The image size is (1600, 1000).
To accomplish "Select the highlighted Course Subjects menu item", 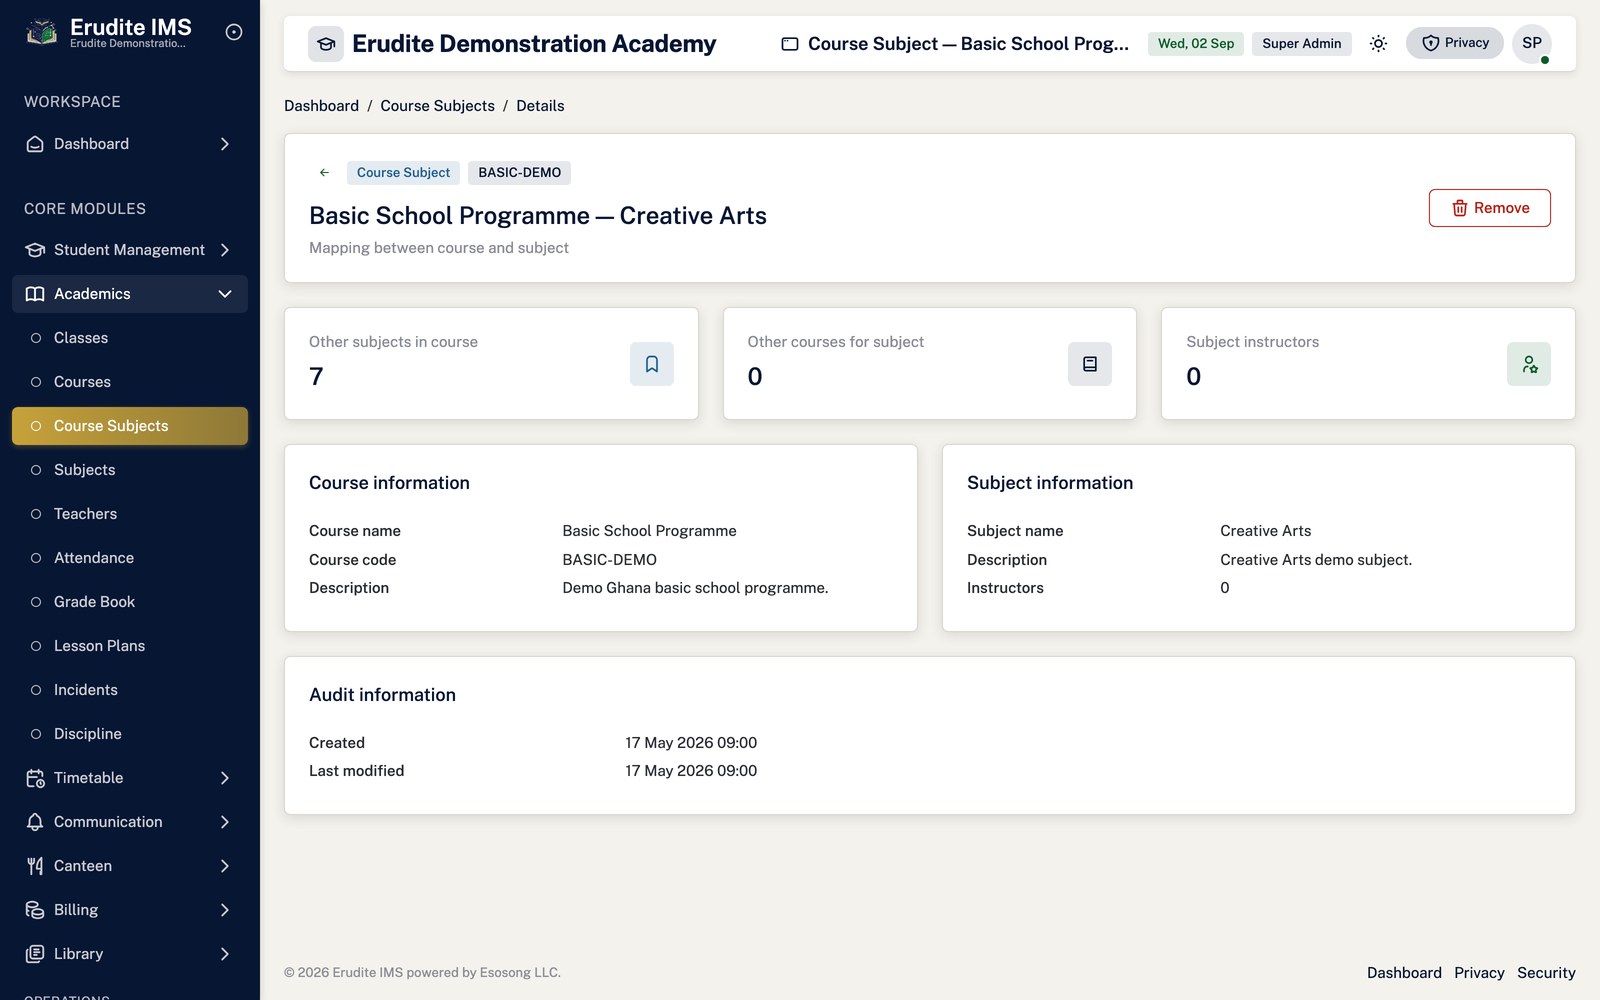I will pyautogui.click(x=130, y=426).
